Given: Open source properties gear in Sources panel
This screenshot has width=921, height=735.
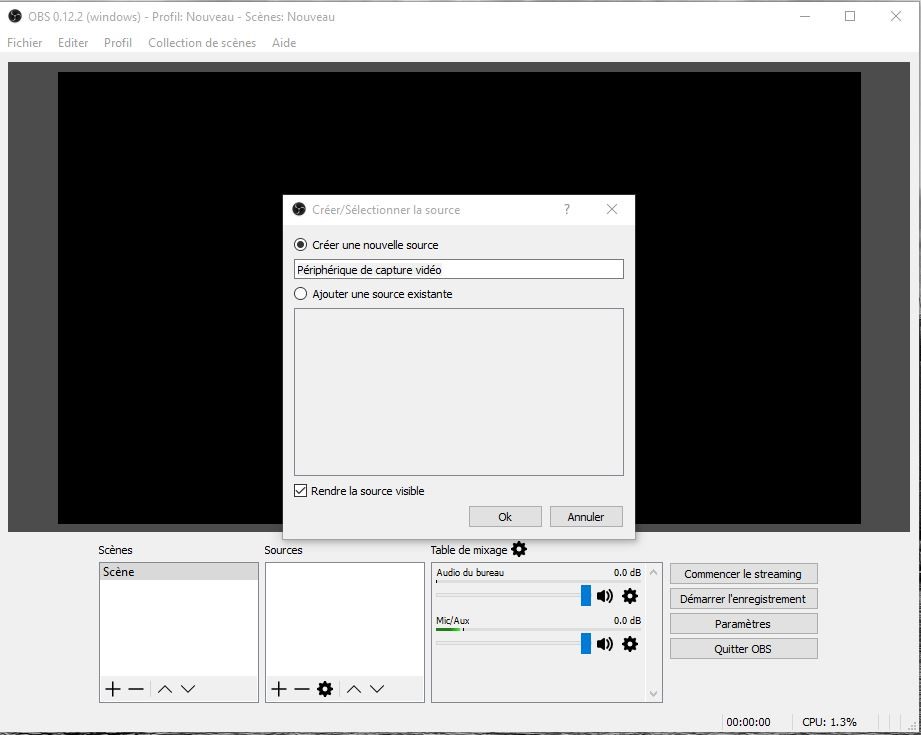Looking at the screenshot, I should (x=325, y=689).
